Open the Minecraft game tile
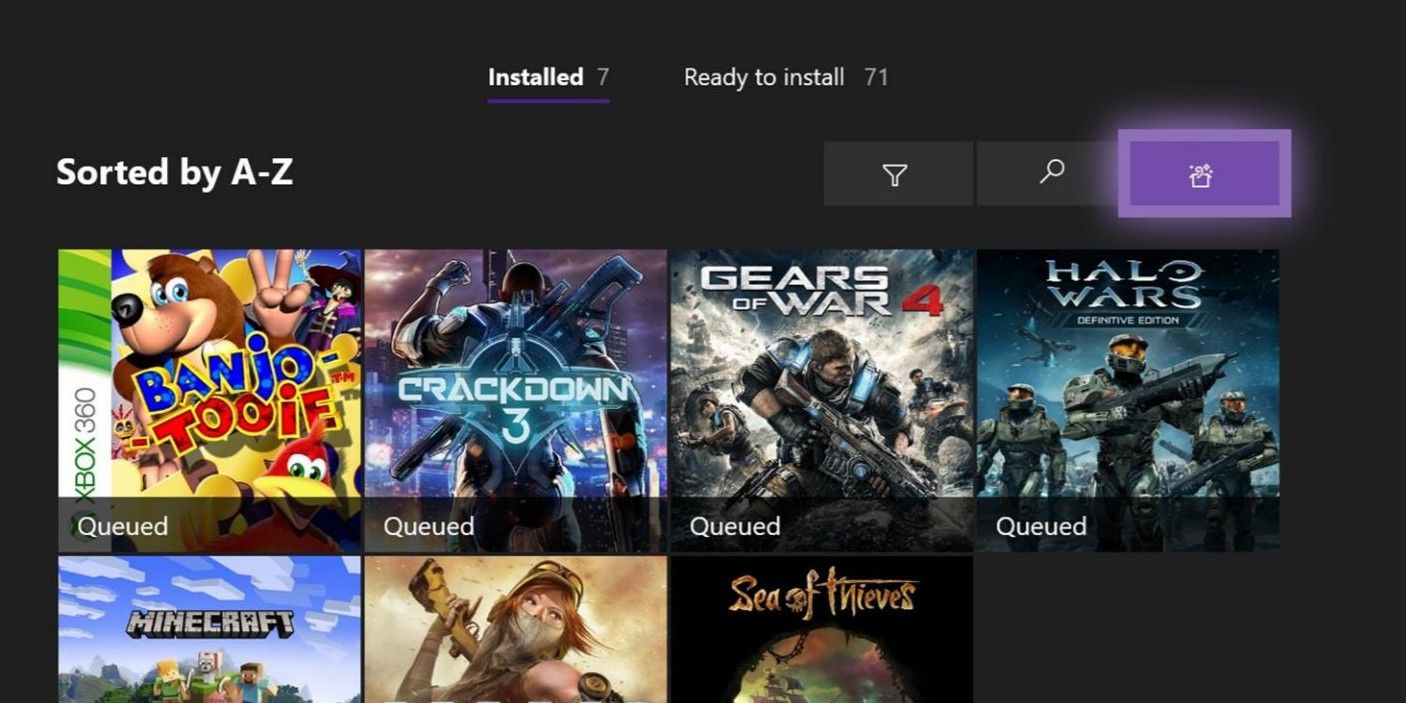Image resolution: width=1406 pixels, height=703 pixels. (209, 630)
